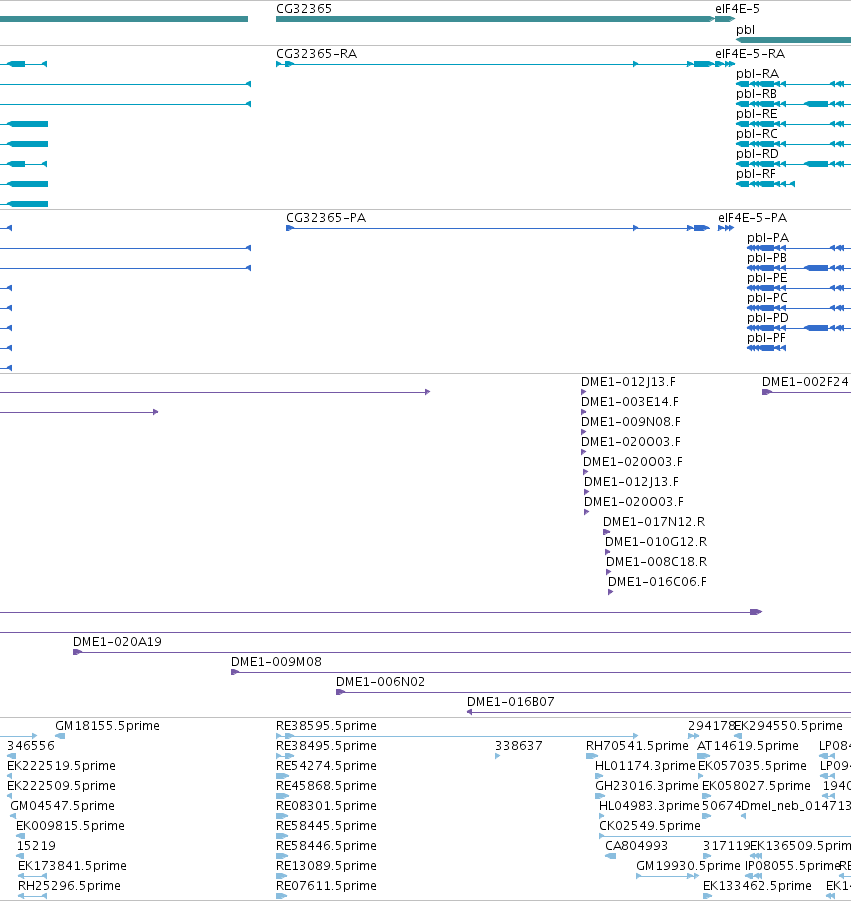Viewport: 851px width, 901px height.
Task: Select the RE38495.5prime EST label
Action: pyautogui.click(x=326, y=746)
